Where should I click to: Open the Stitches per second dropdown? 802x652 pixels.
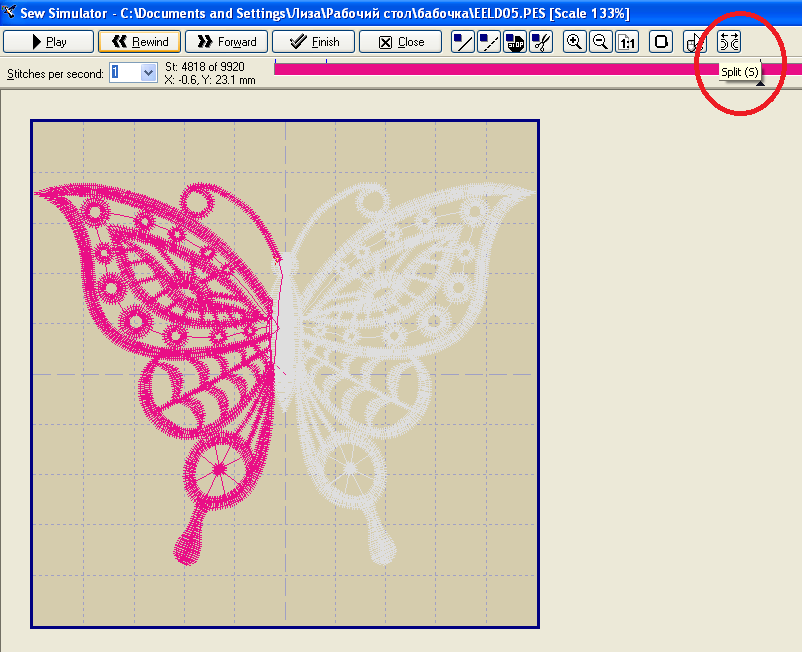(x=148, y=73)
